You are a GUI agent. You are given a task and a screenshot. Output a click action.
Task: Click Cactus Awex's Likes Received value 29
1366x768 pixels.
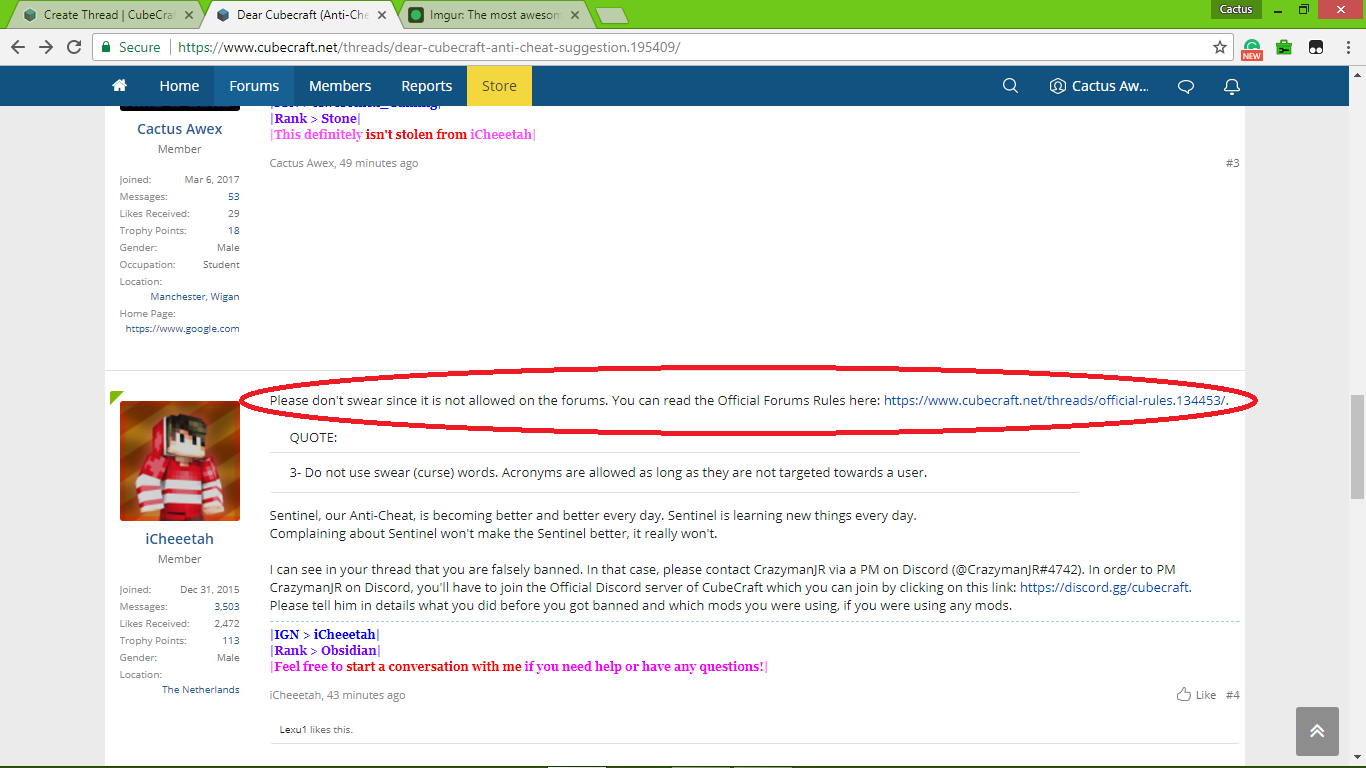(x=234, y=214)
